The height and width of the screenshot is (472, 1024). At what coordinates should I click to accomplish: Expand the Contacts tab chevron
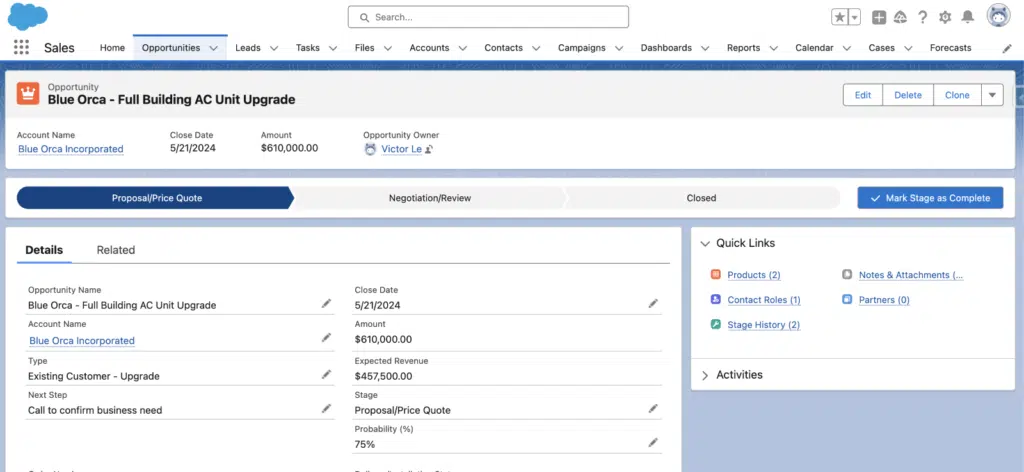[536, 48]
